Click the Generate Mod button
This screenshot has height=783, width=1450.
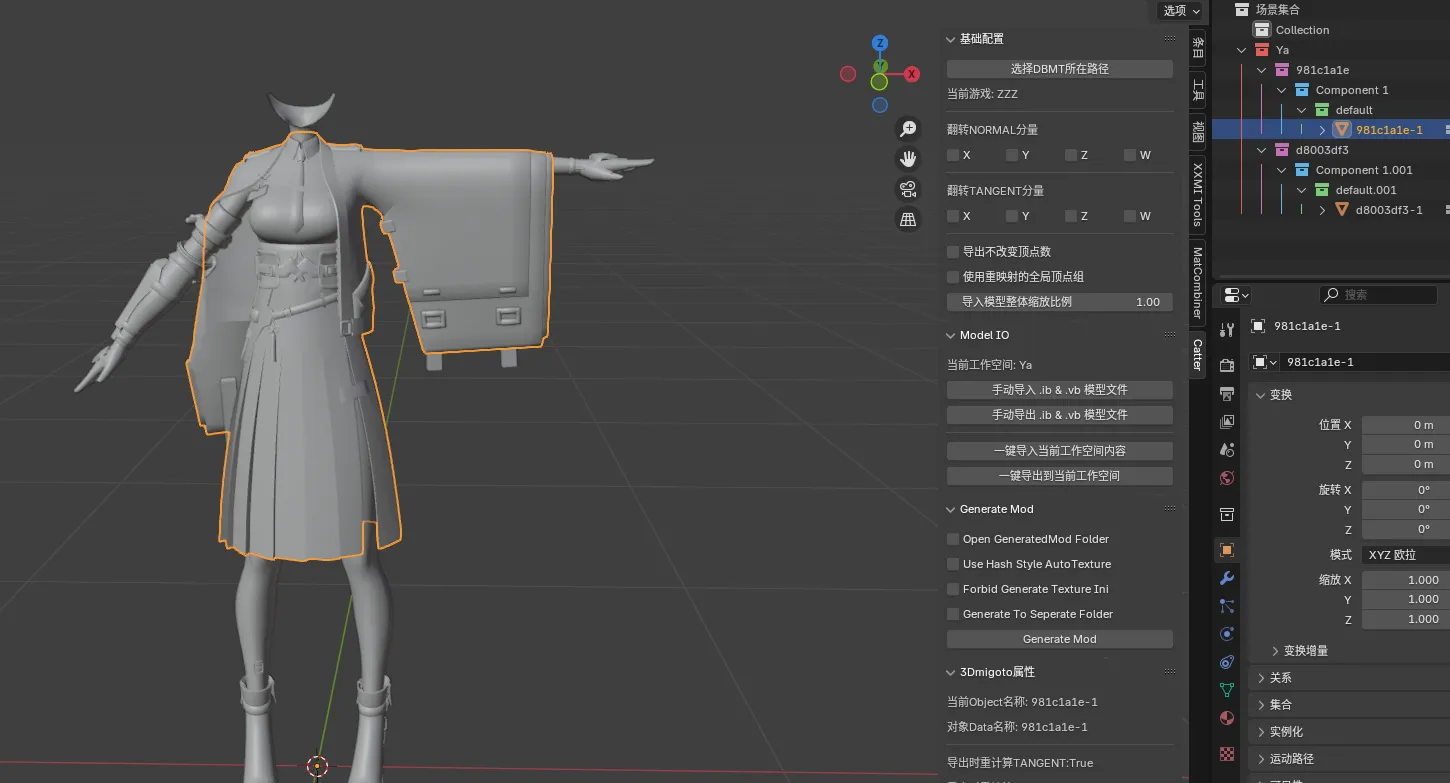[x=1060, y=639]
